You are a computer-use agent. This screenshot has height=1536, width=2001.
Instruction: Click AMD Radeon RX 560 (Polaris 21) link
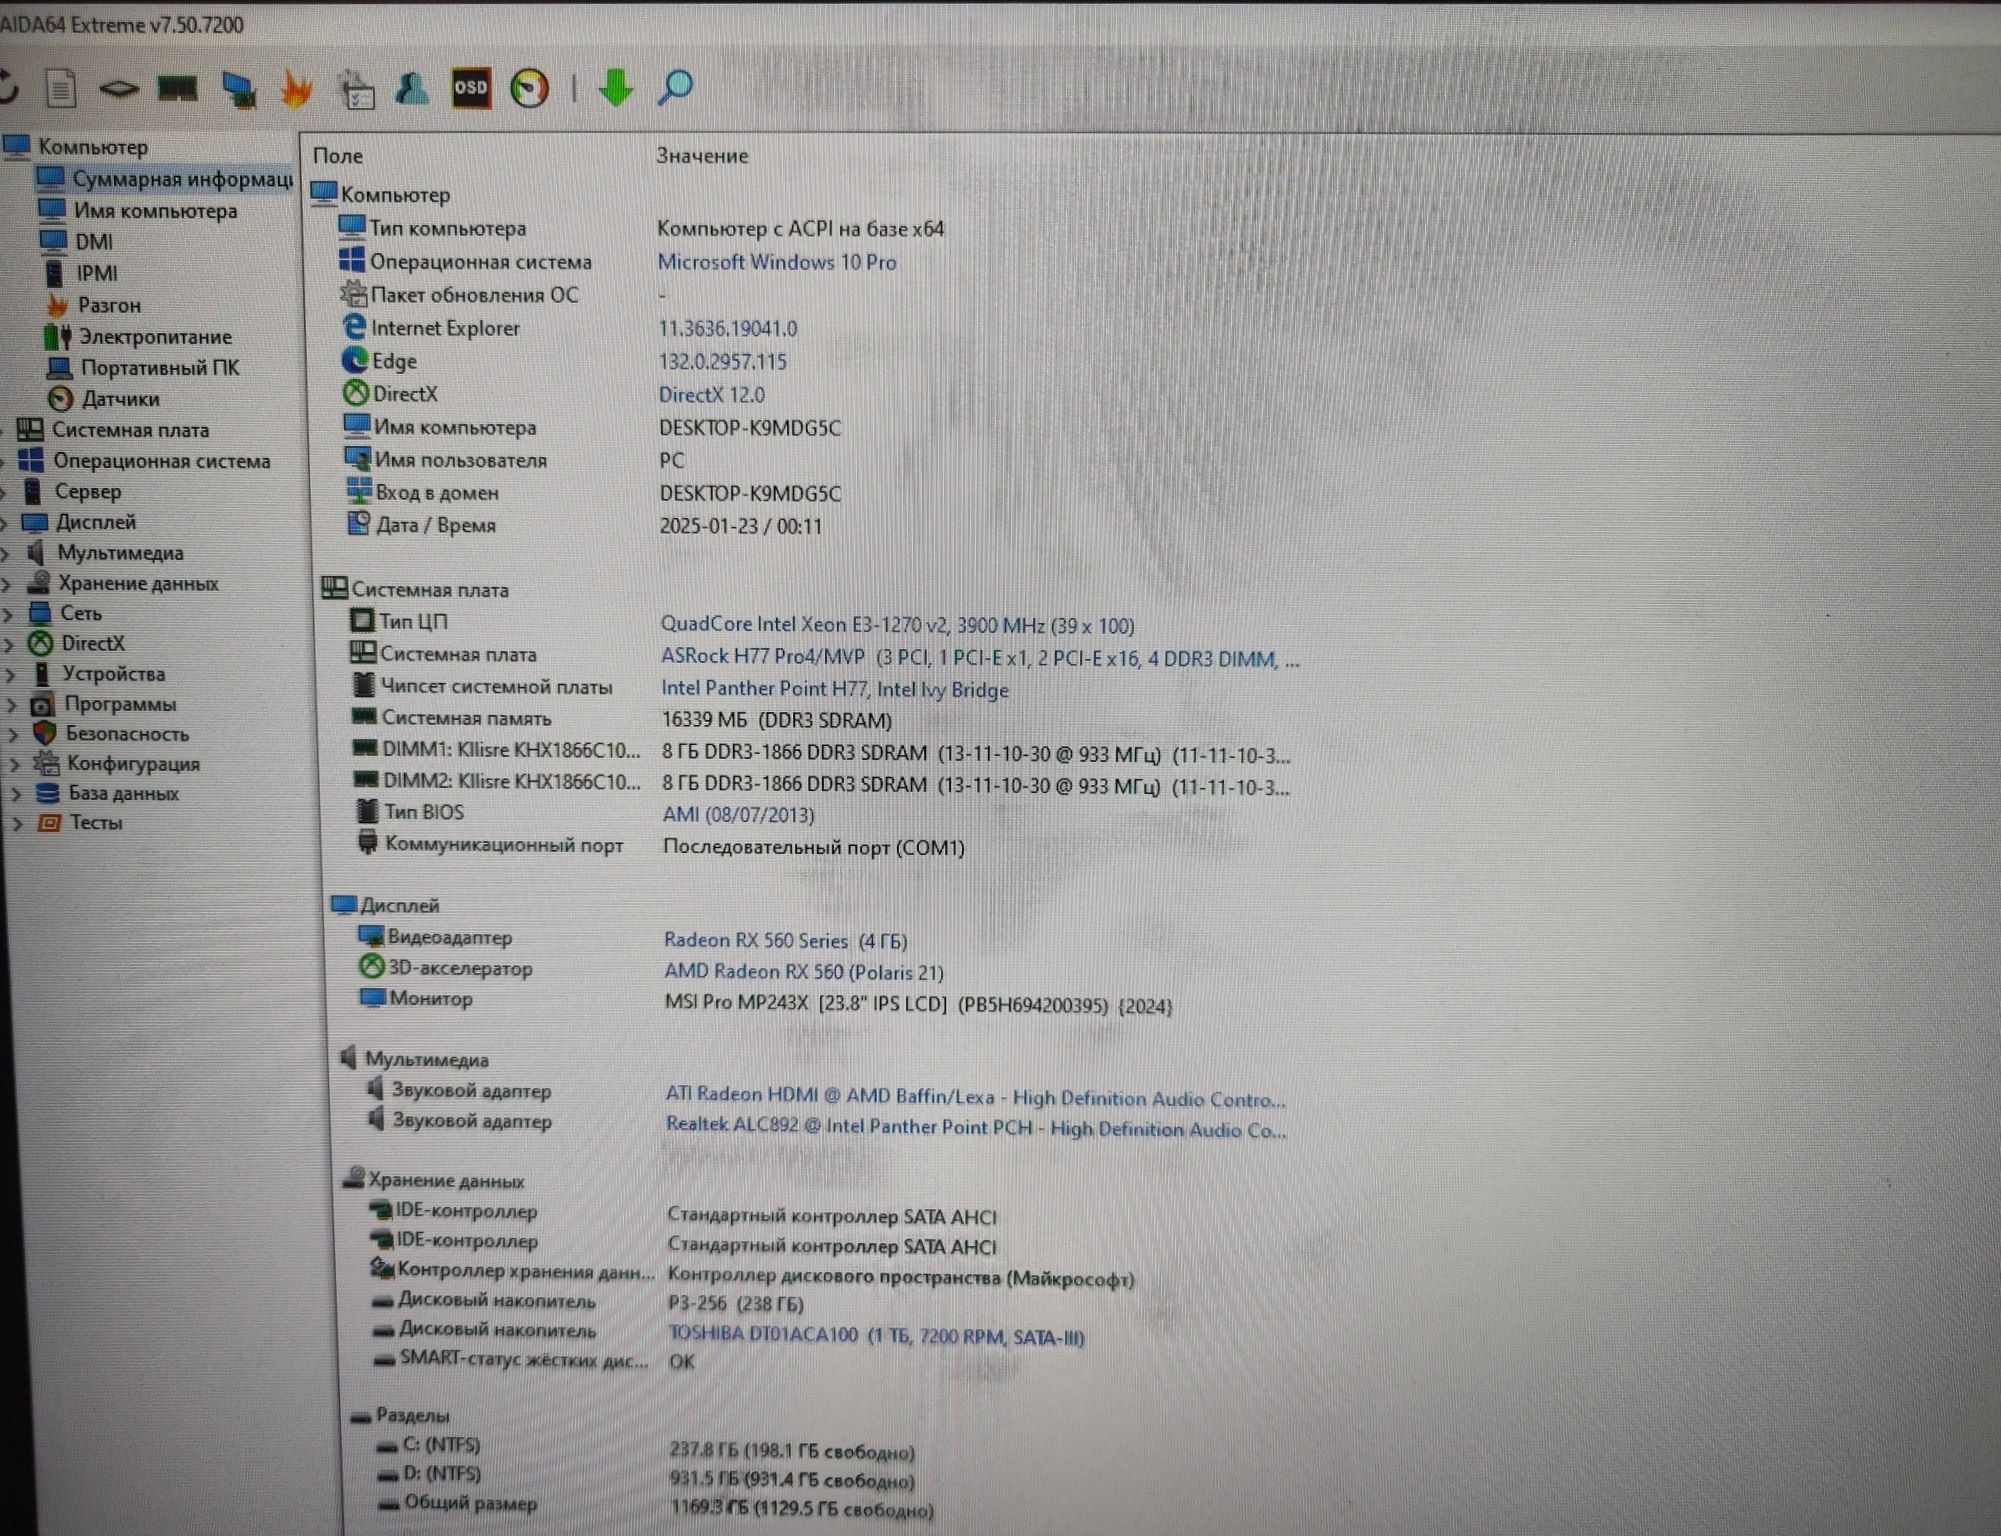pyautogui.click(x=804, y=972)
